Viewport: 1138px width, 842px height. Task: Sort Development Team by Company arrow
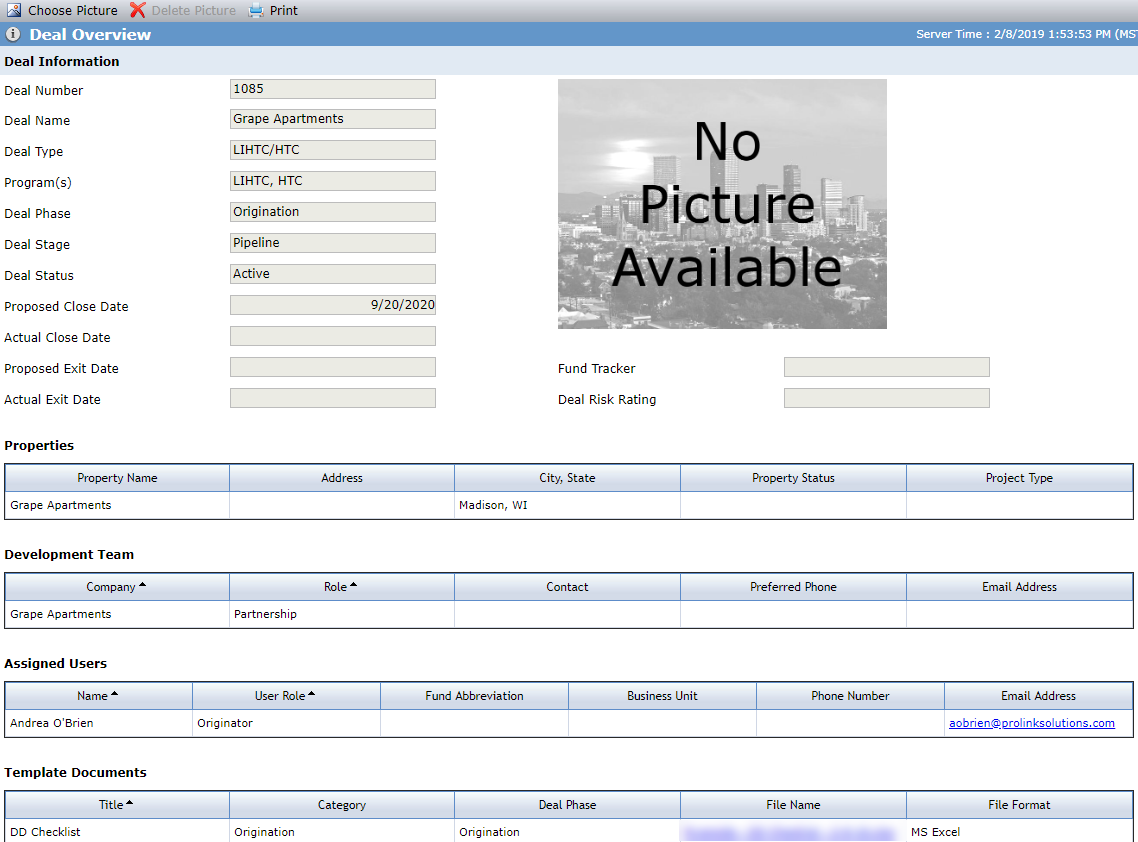pos(142,584)
